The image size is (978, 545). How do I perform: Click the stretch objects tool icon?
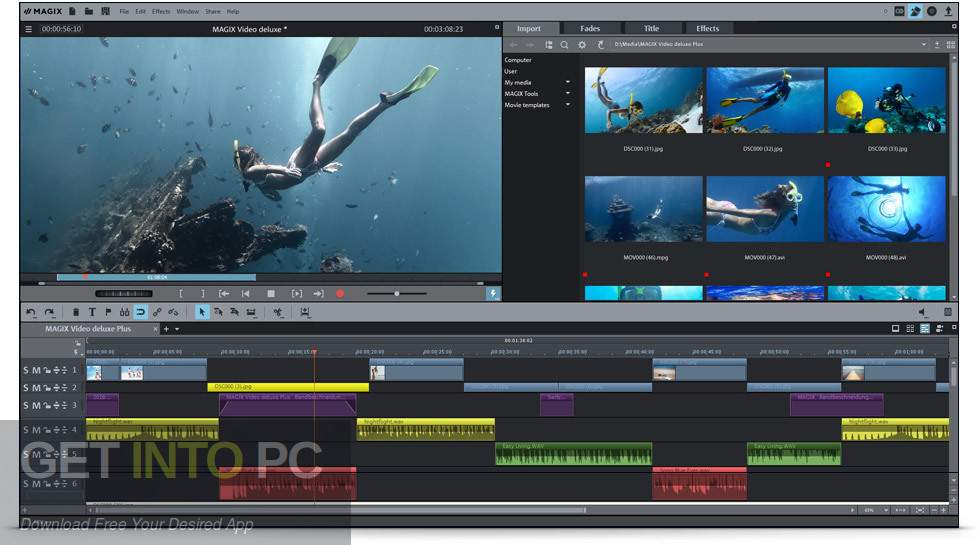(x=251, y=312)
